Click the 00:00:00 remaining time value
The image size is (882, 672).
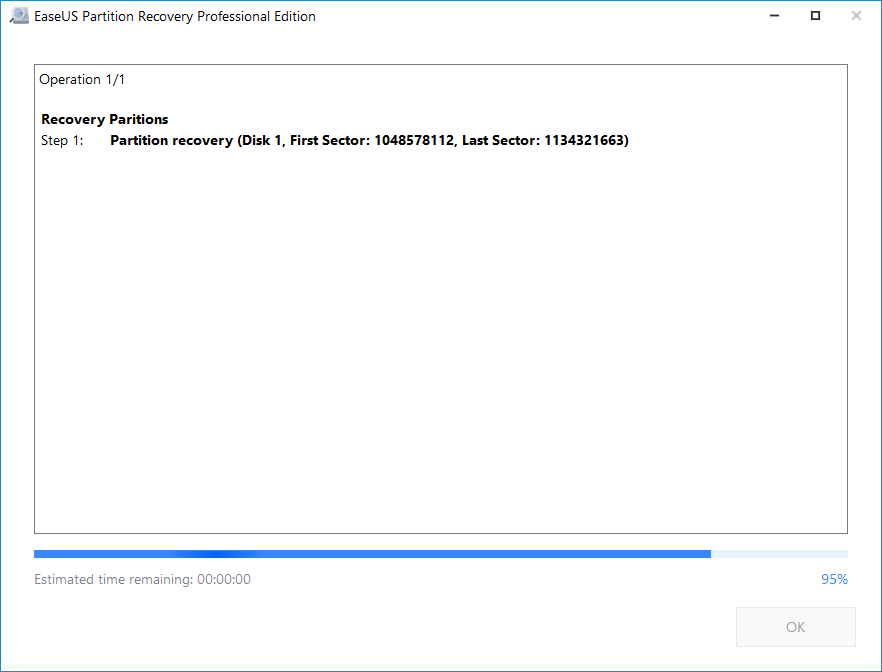pyautogui.click(x=224, y=579)
